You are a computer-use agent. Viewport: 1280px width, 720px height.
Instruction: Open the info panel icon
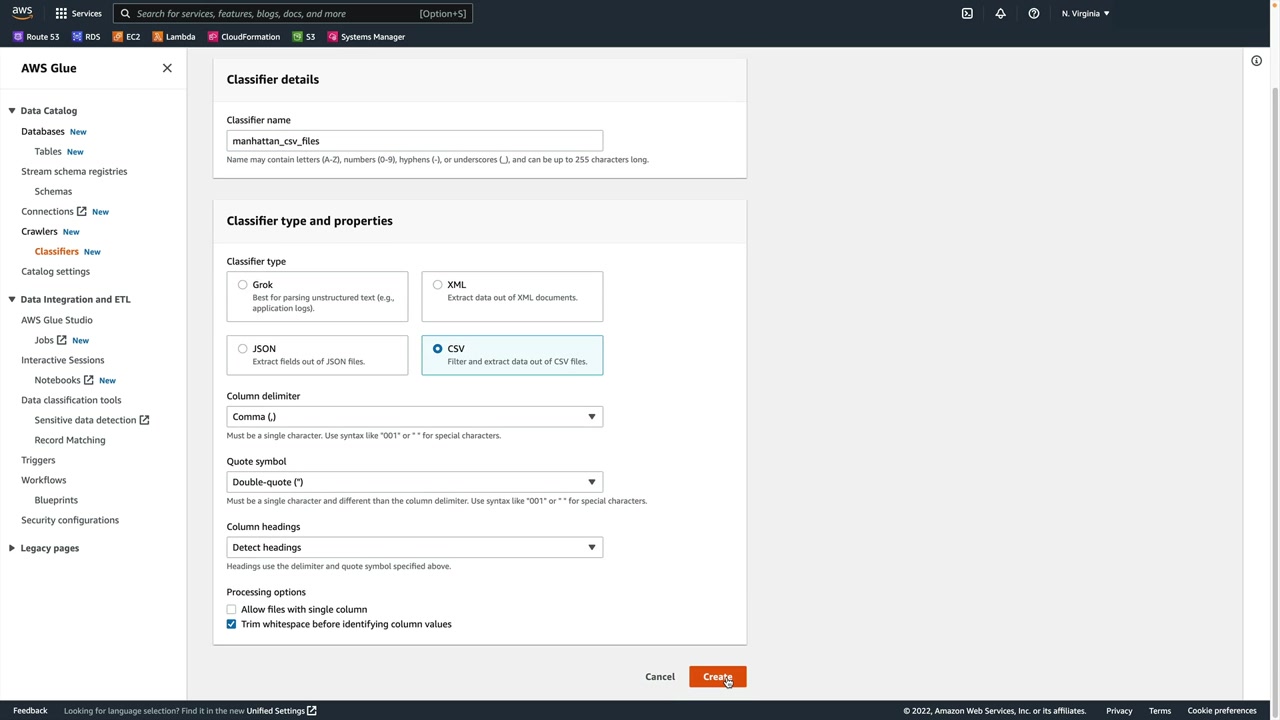(1256, 61)
